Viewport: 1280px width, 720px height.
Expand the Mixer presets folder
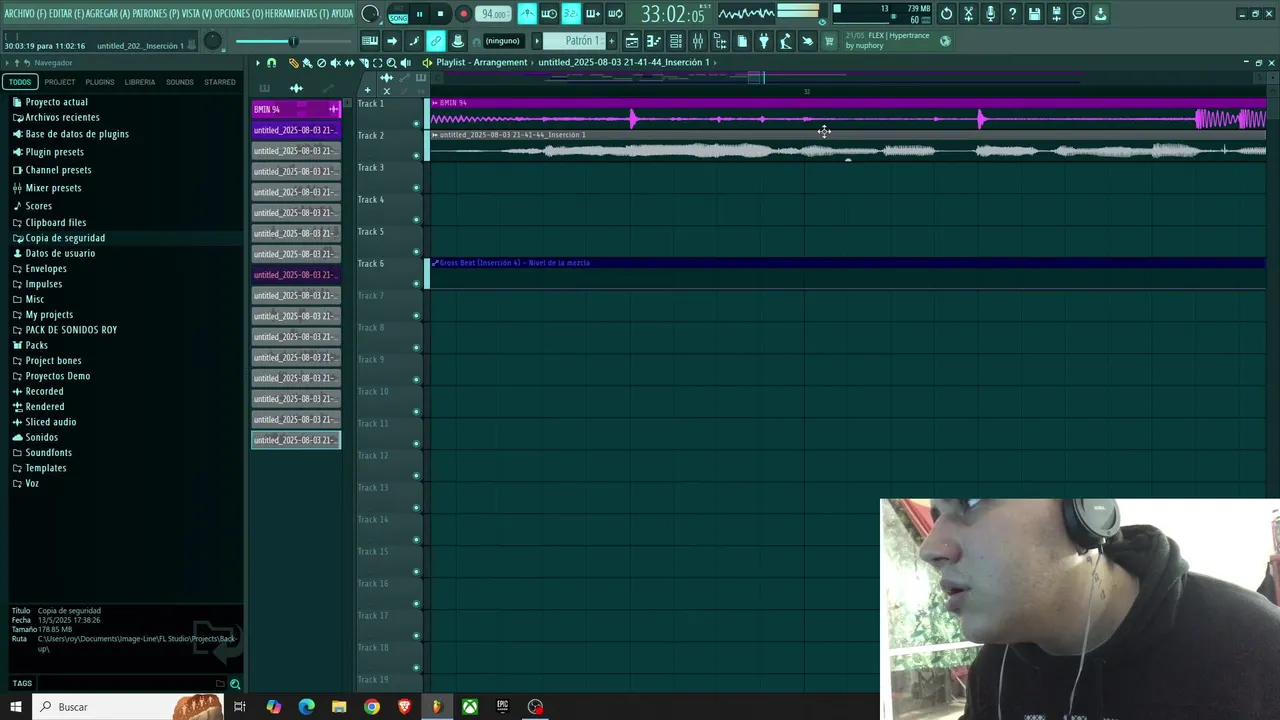[53, 188]
